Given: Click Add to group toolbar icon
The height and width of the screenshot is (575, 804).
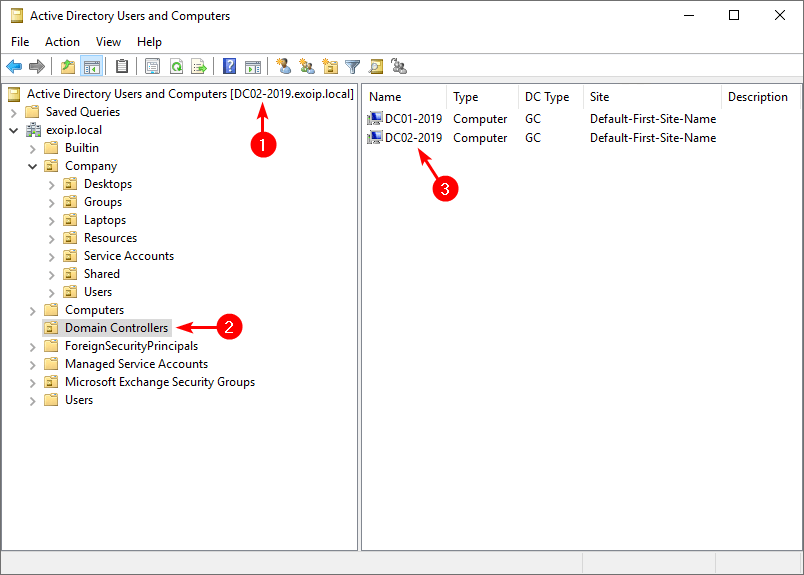Looking at the screenshot, I should [399, 66].
